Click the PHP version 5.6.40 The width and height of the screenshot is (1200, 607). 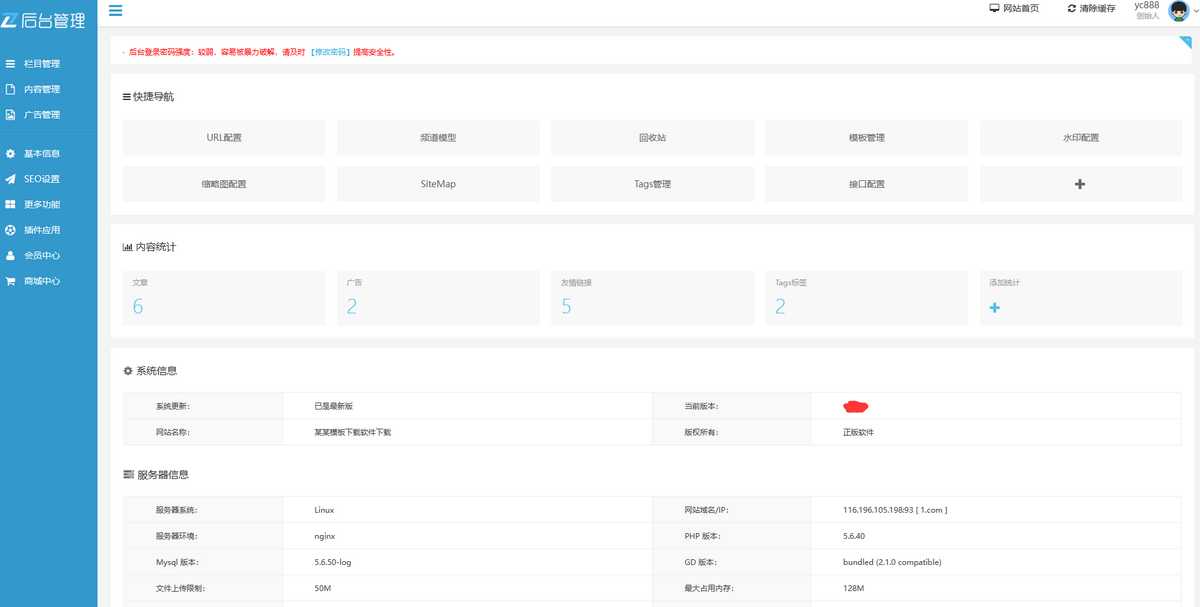[x=853, y=536]
